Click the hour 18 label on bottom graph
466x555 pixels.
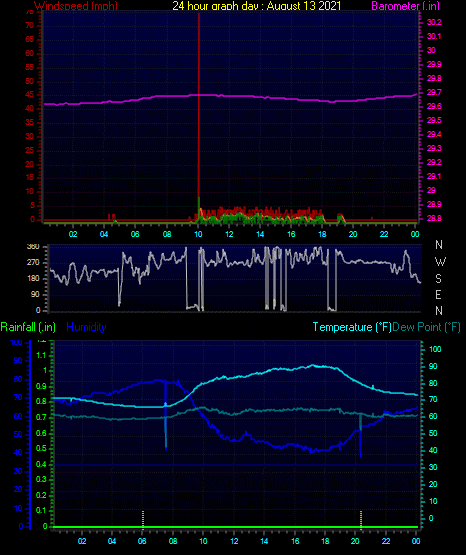pyautogui.click(x=325, y=541)
